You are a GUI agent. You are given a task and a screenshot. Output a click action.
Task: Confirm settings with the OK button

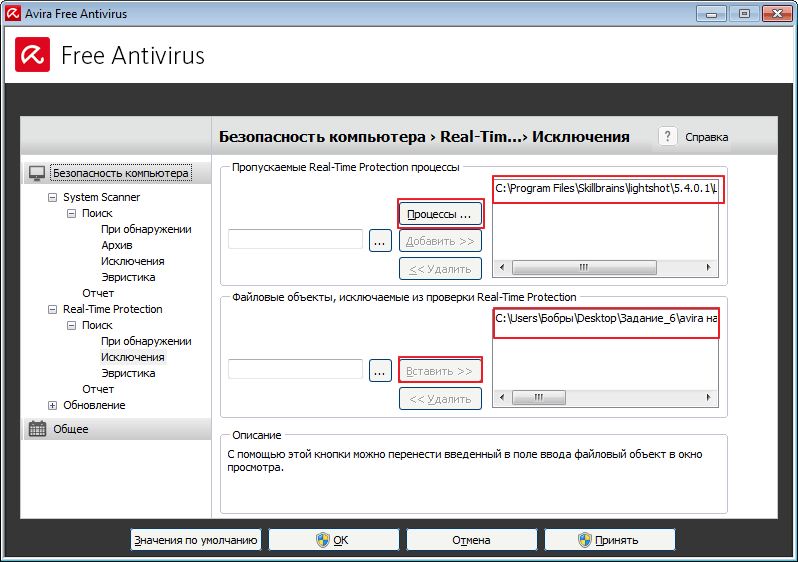334,540
